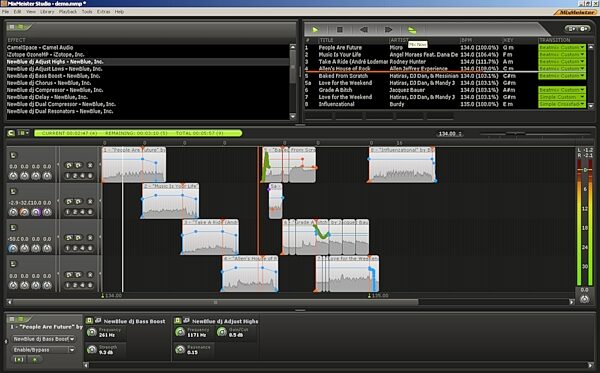Jump to next track with the right arrow
Screen dimensions: 600x373
tap(388, 29)
